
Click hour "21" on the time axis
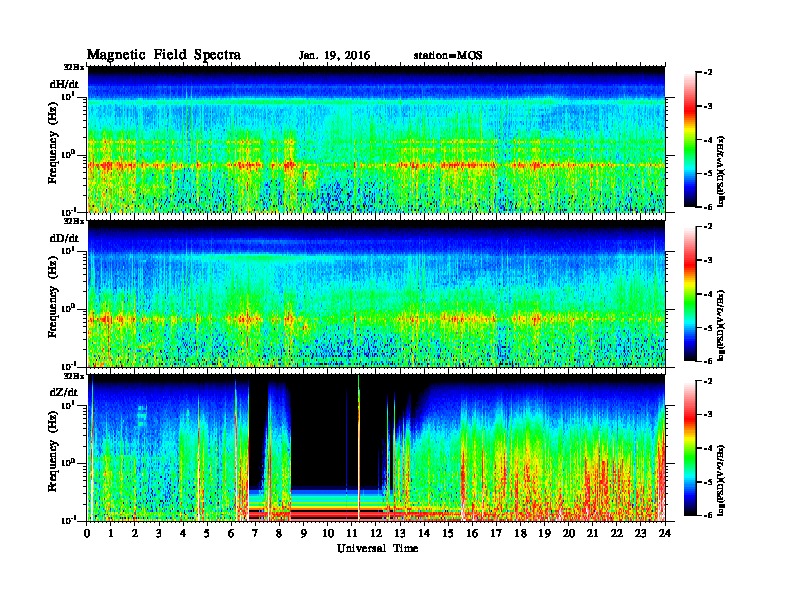(x=592, y=534)
